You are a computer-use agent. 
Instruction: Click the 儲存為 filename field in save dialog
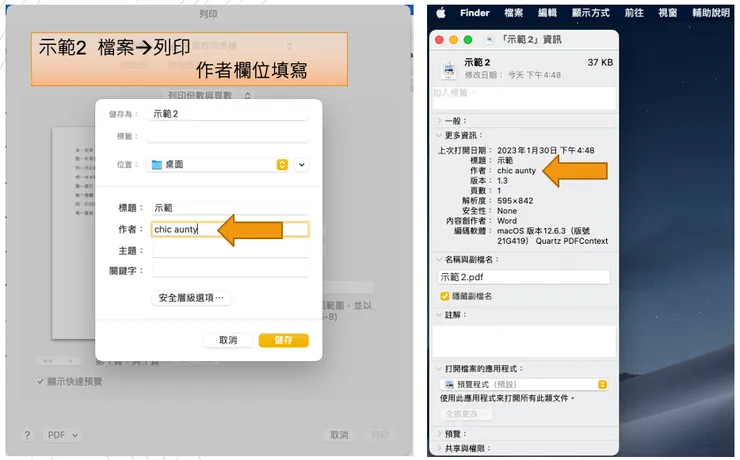click(x=227, y=114)
